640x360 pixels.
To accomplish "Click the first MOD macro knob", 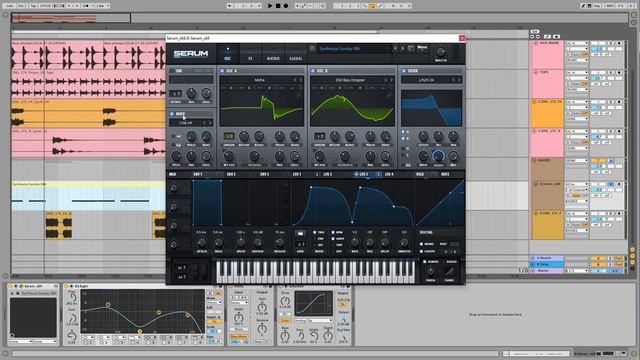I will point(173,188).
